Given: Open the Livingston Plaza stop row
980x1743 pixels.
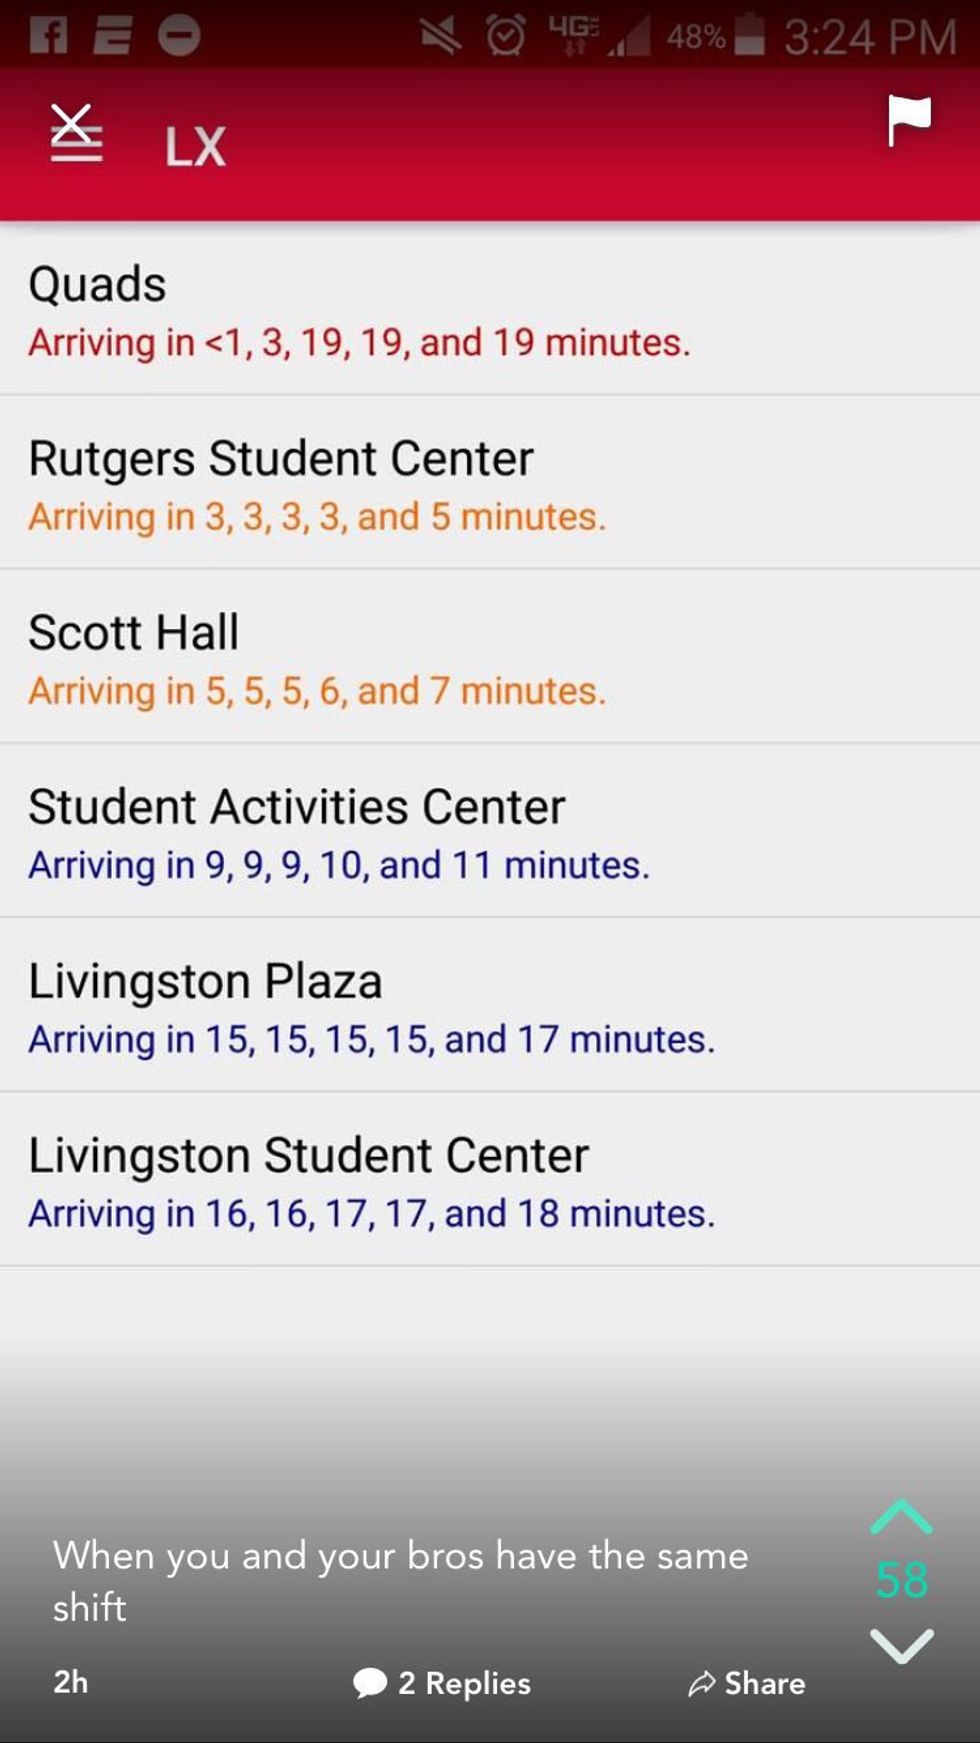Looking at the screenshot, I should [x=490, y=1006].
